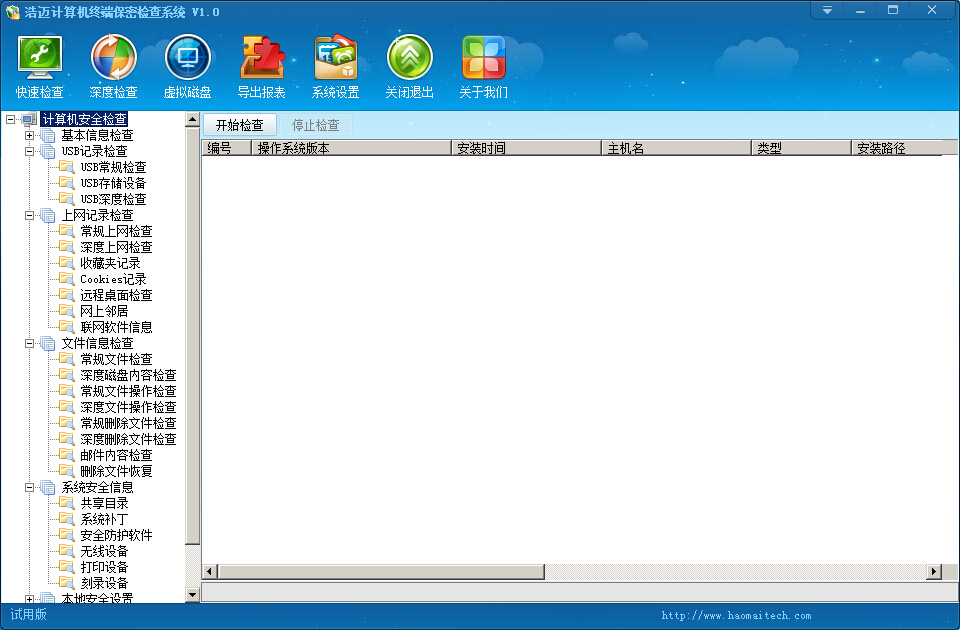Click the tree panel vertical scrollbar thumb
The height and width of the screenshot is (630, 960).
point(192,336)
